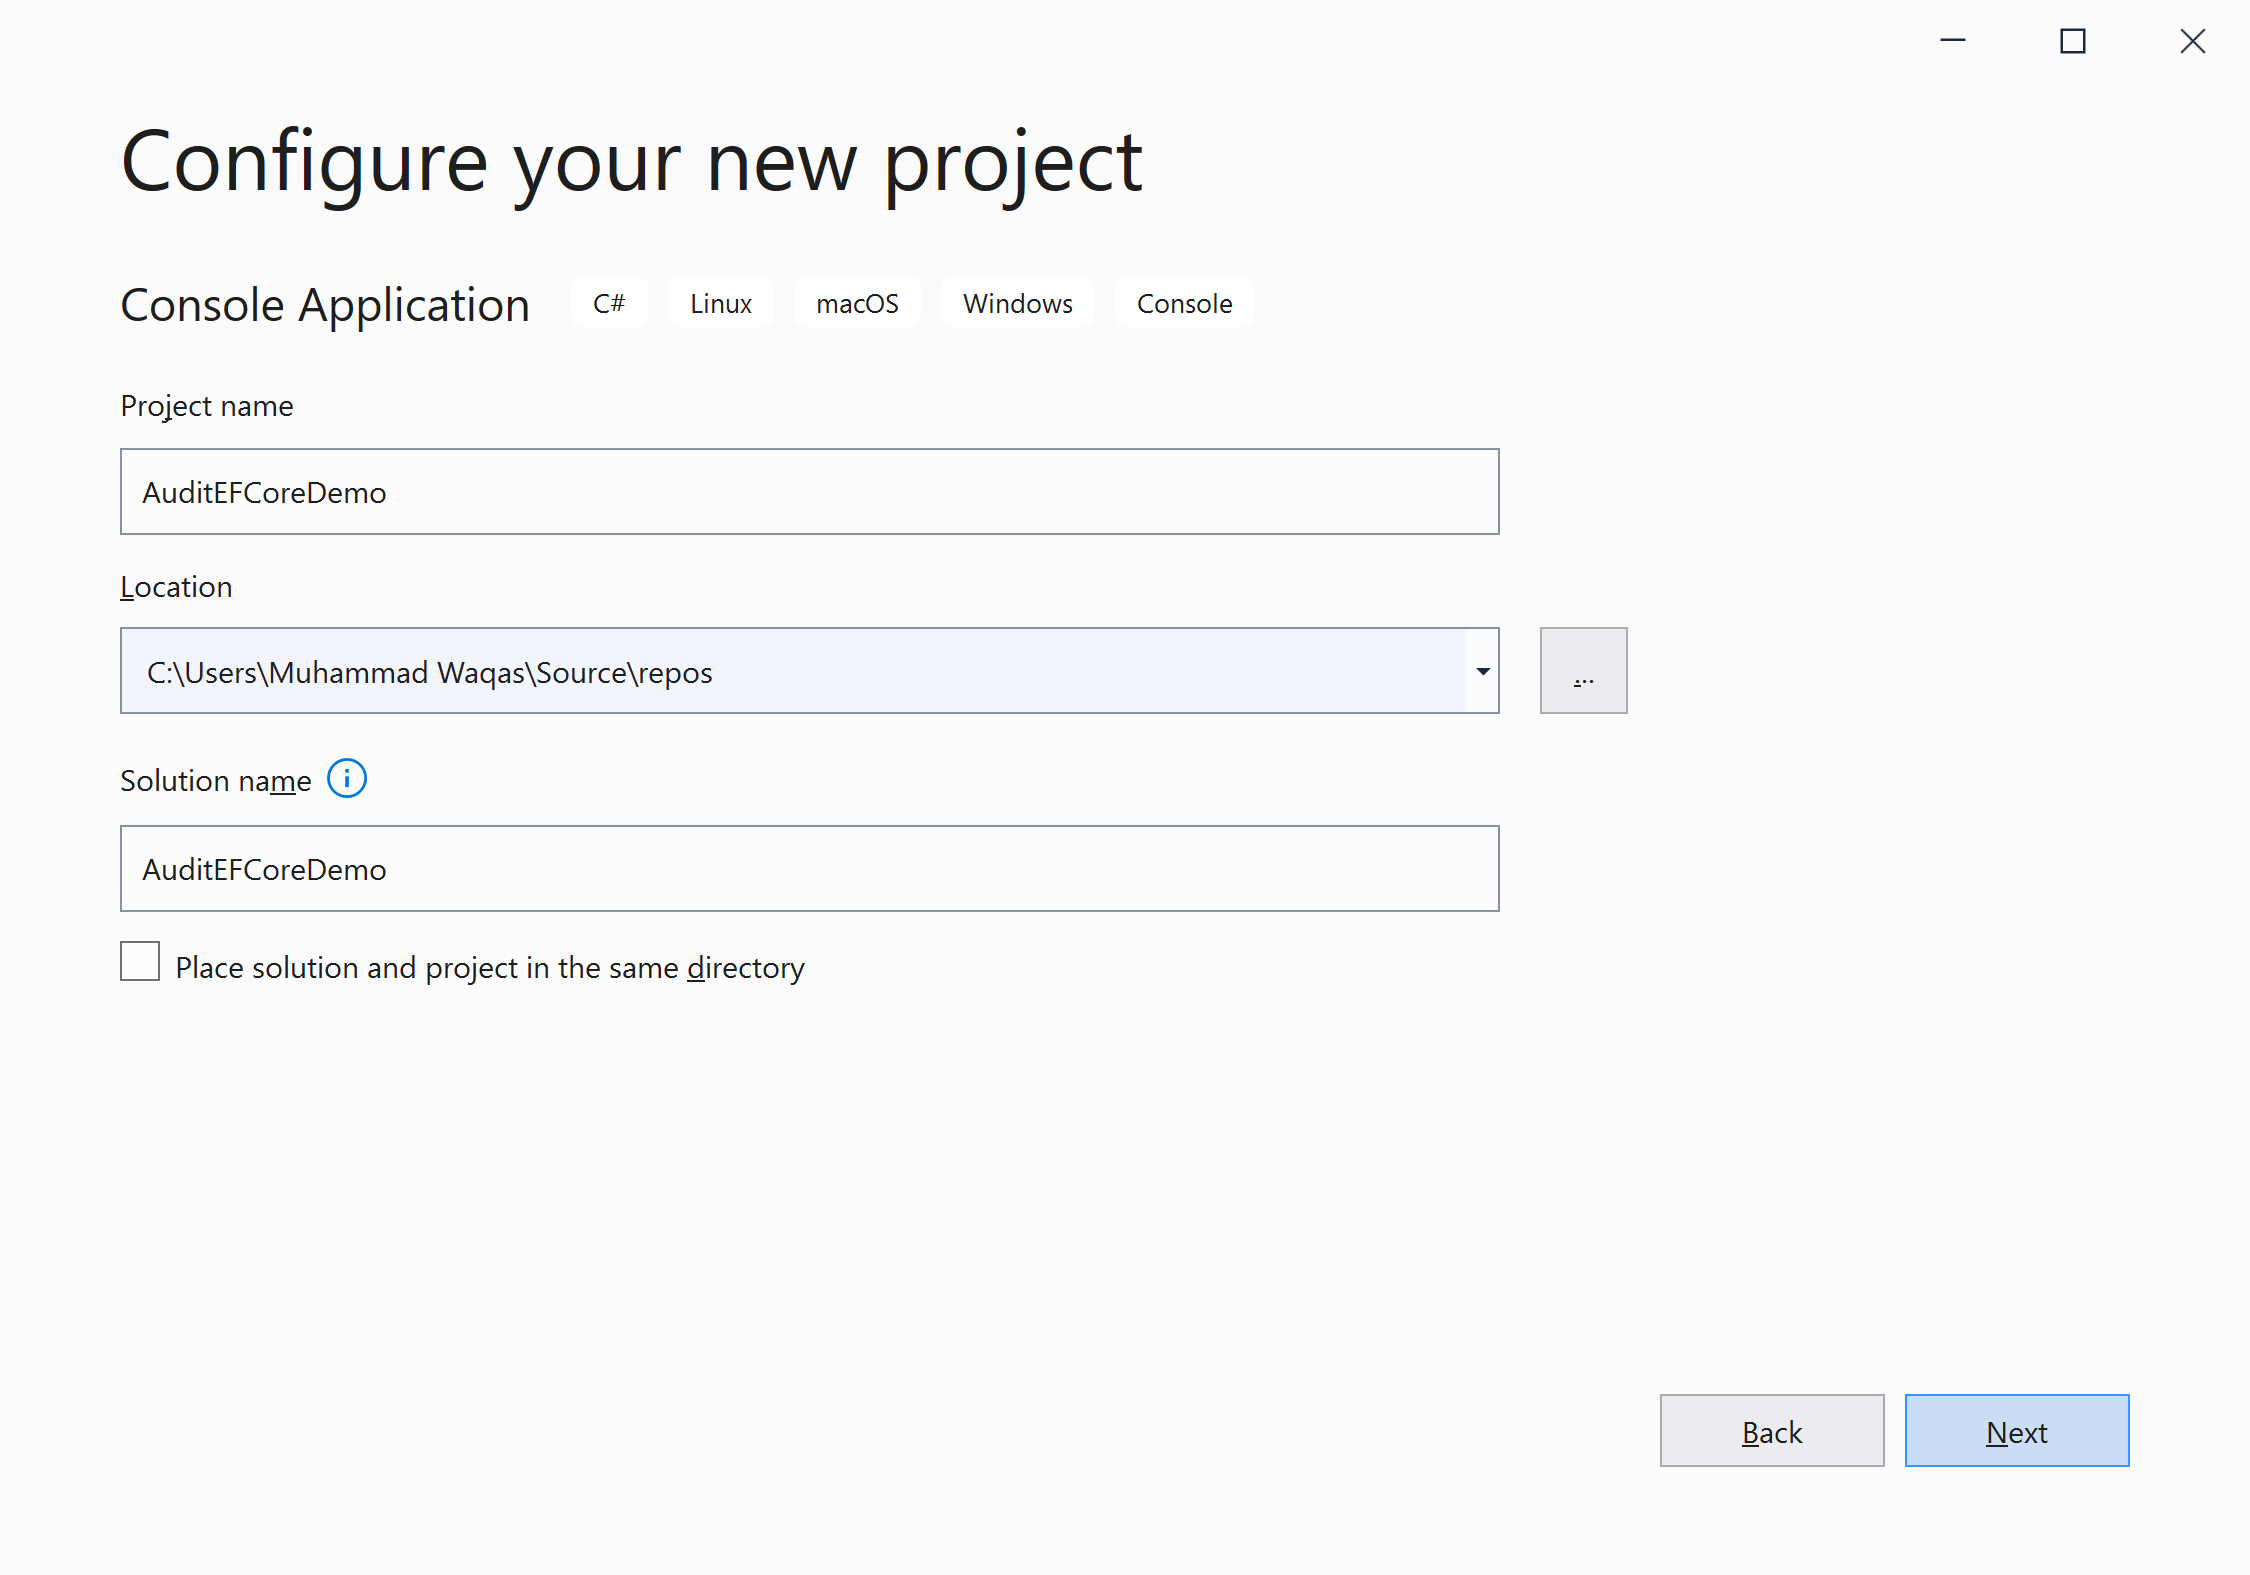Click the Windows platform tag
Screen dimensions: 2250x1575
coord(1017,303)
